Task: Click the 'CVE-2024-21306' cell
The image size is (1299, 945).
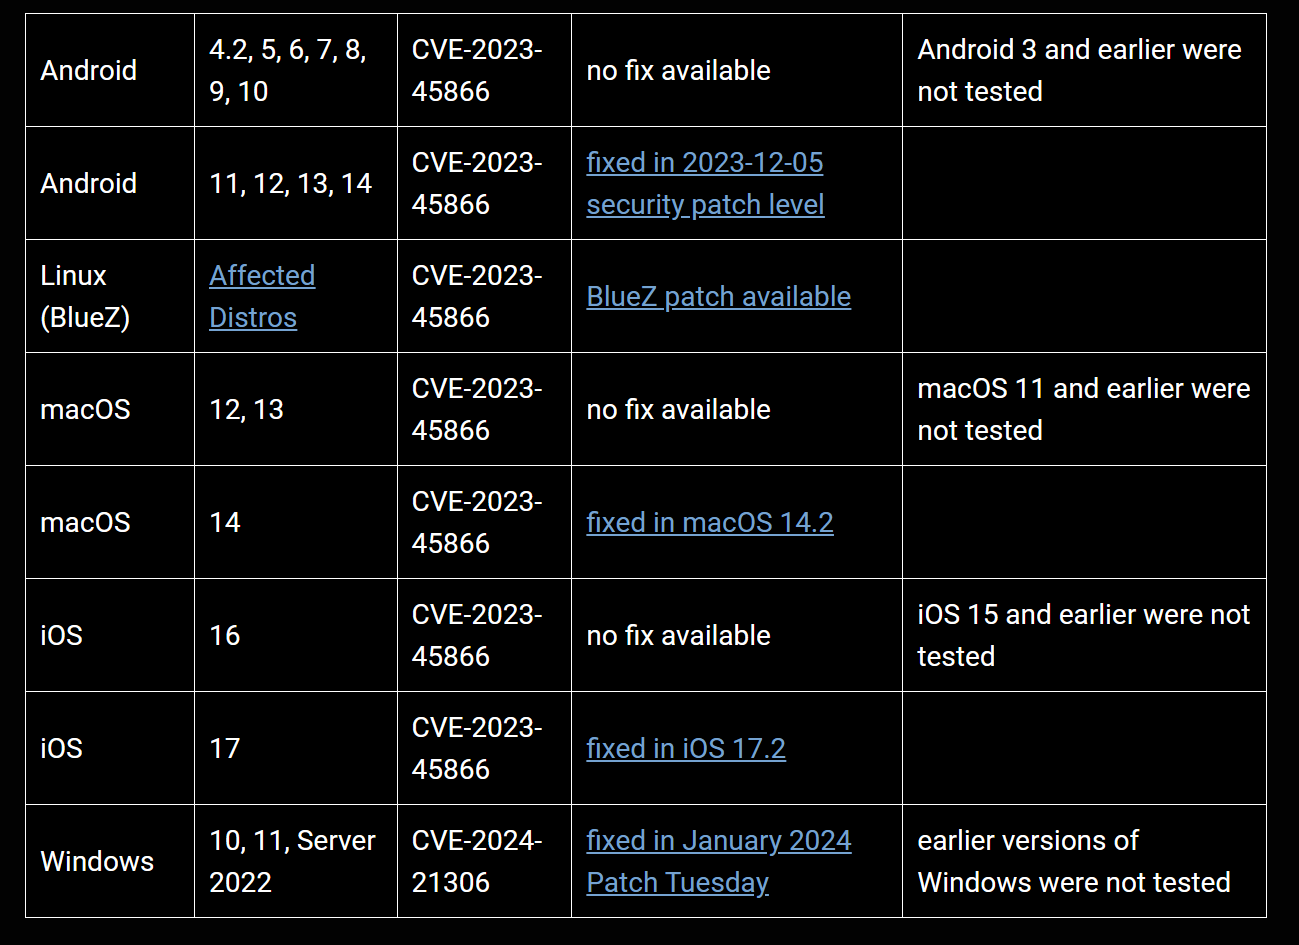Action: (484, 861)
